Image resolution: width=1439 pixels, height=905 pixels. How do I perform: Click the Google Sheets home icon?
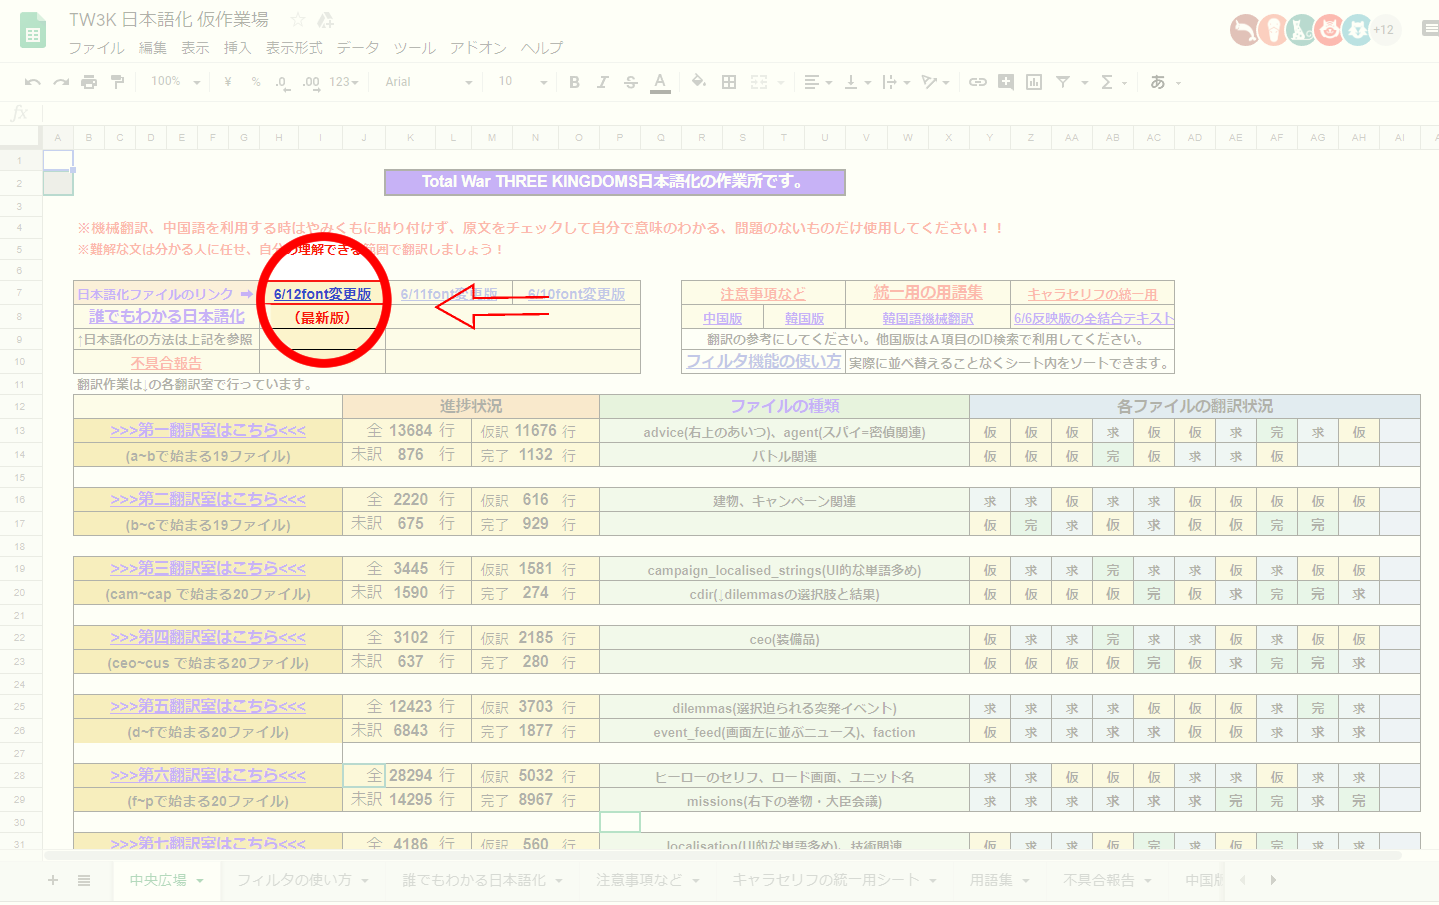pos(33,31)
